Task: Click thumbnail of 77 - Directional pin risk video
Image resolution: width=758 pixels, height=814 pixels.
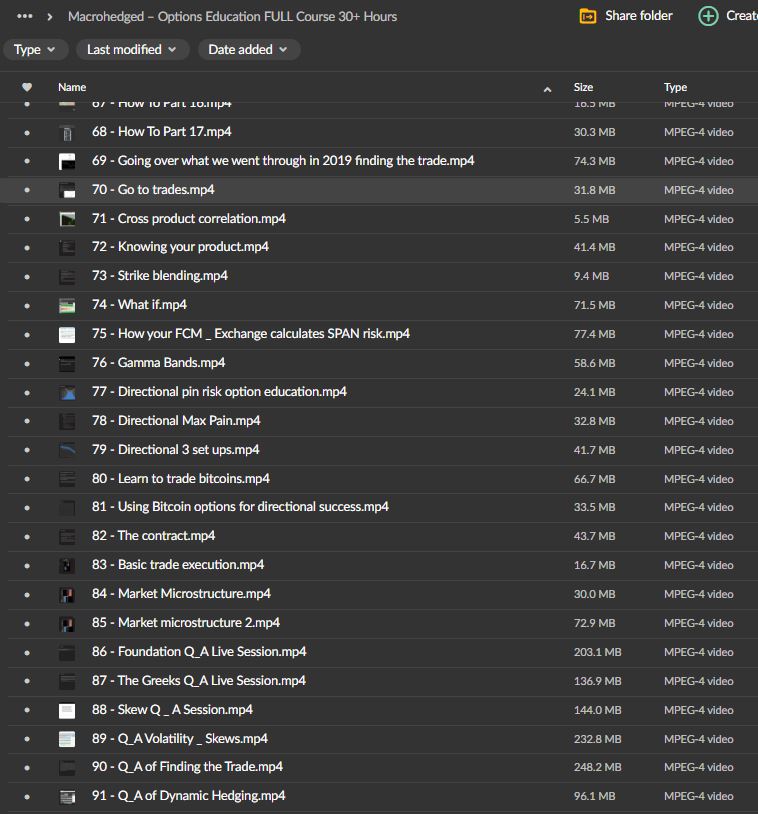Action: pos(67,393)
